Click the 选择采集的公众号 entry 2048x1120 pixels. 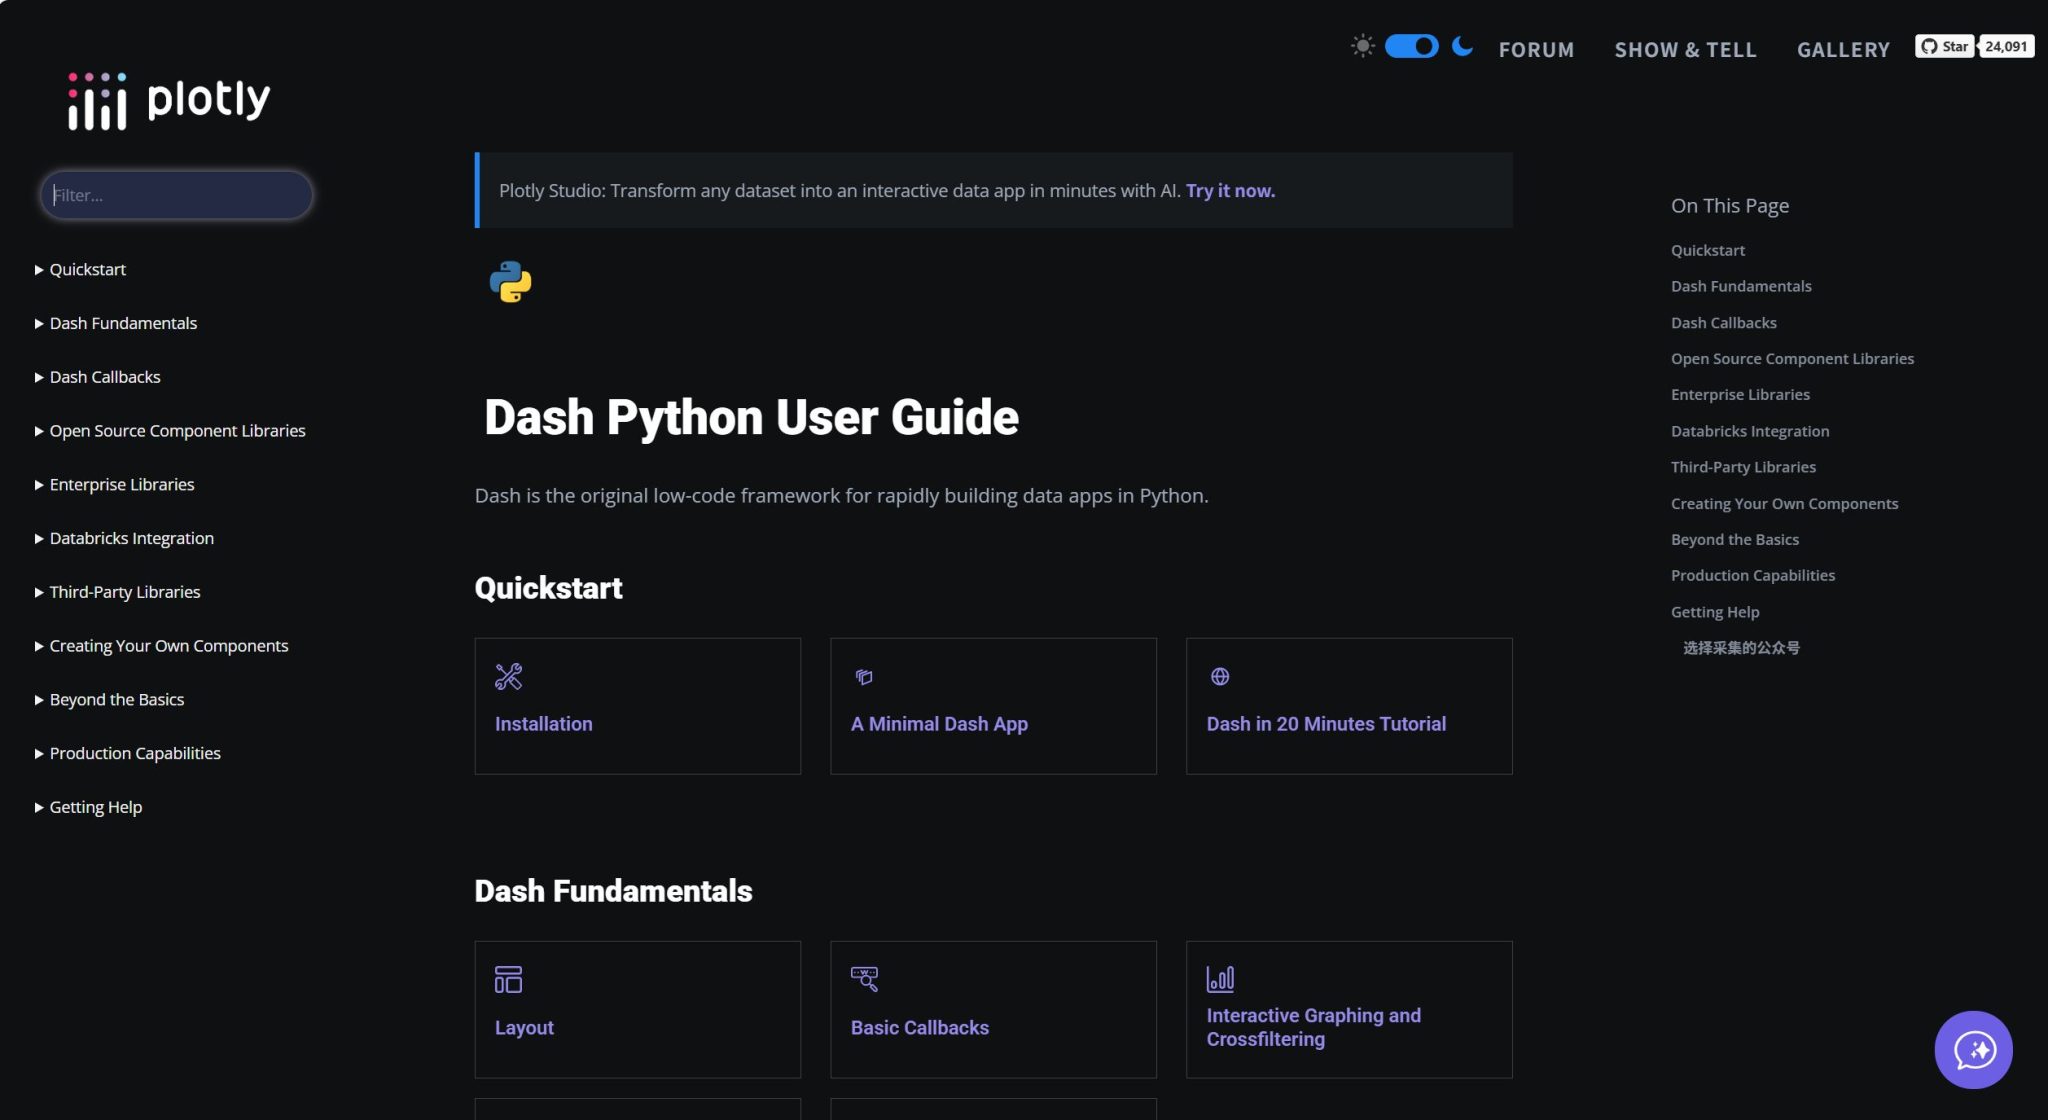pos(1740,648)
